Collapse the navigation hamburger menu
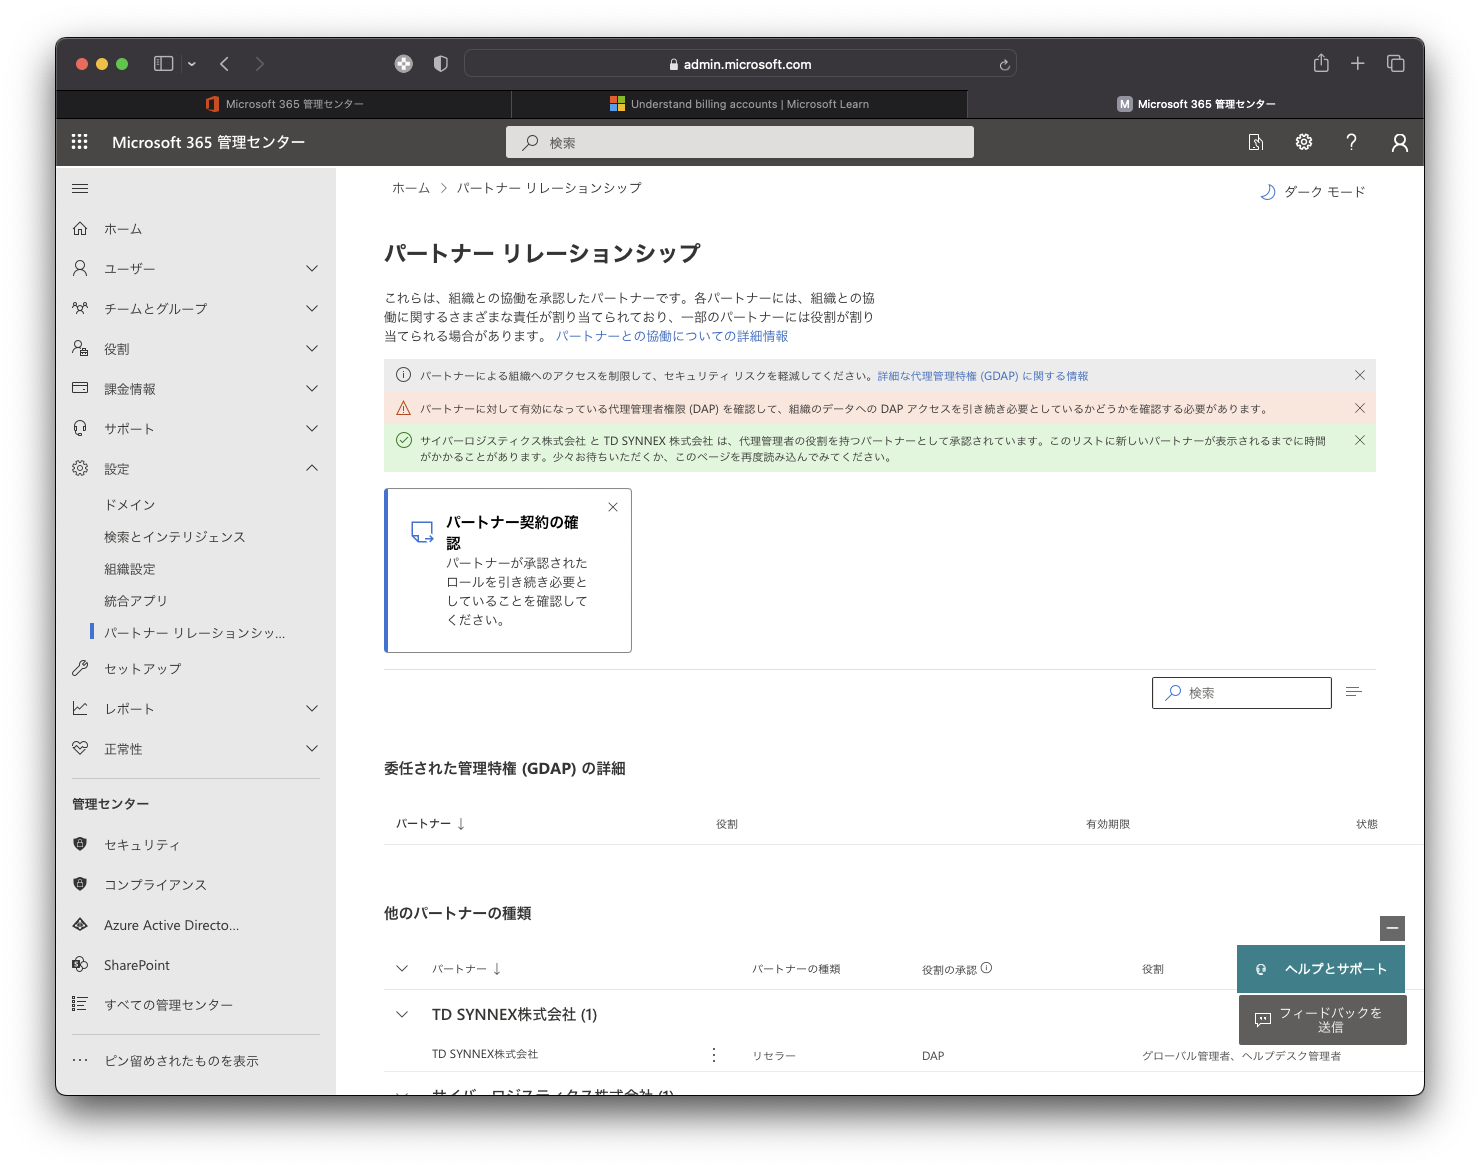 point(80,188)
